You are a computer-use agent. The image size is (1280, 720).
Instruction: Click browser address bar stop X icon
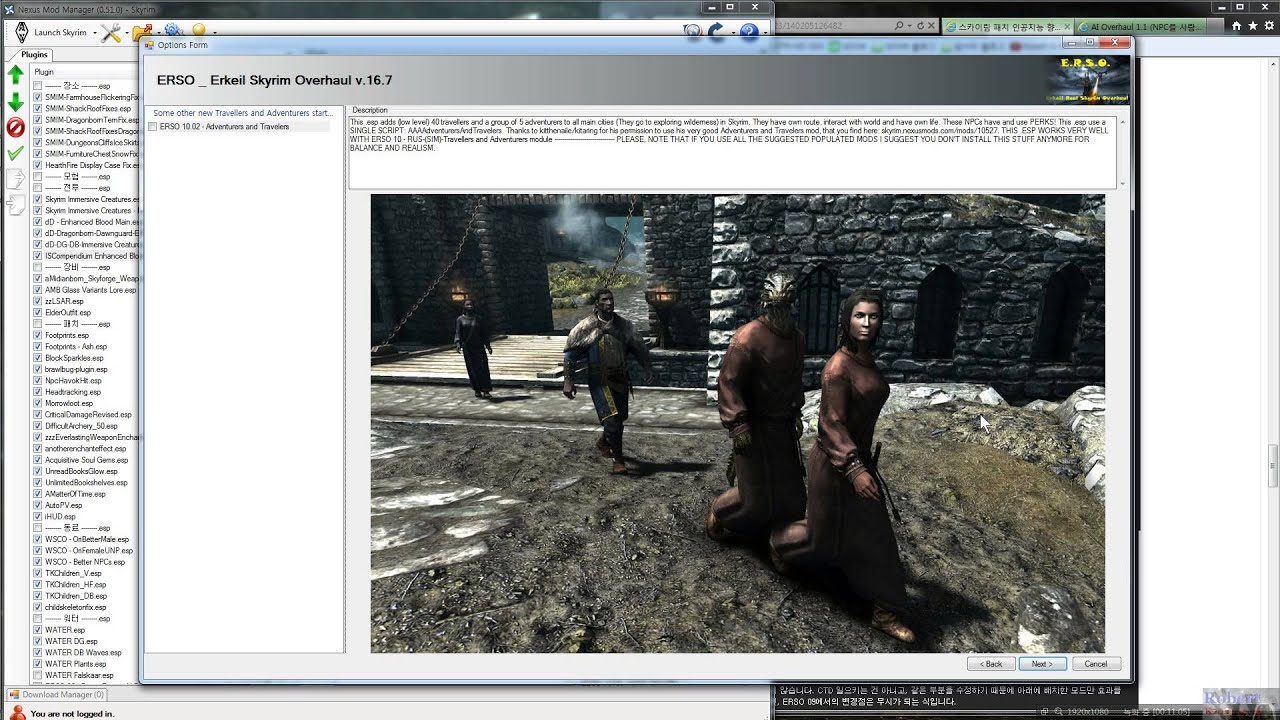point(933,26)
